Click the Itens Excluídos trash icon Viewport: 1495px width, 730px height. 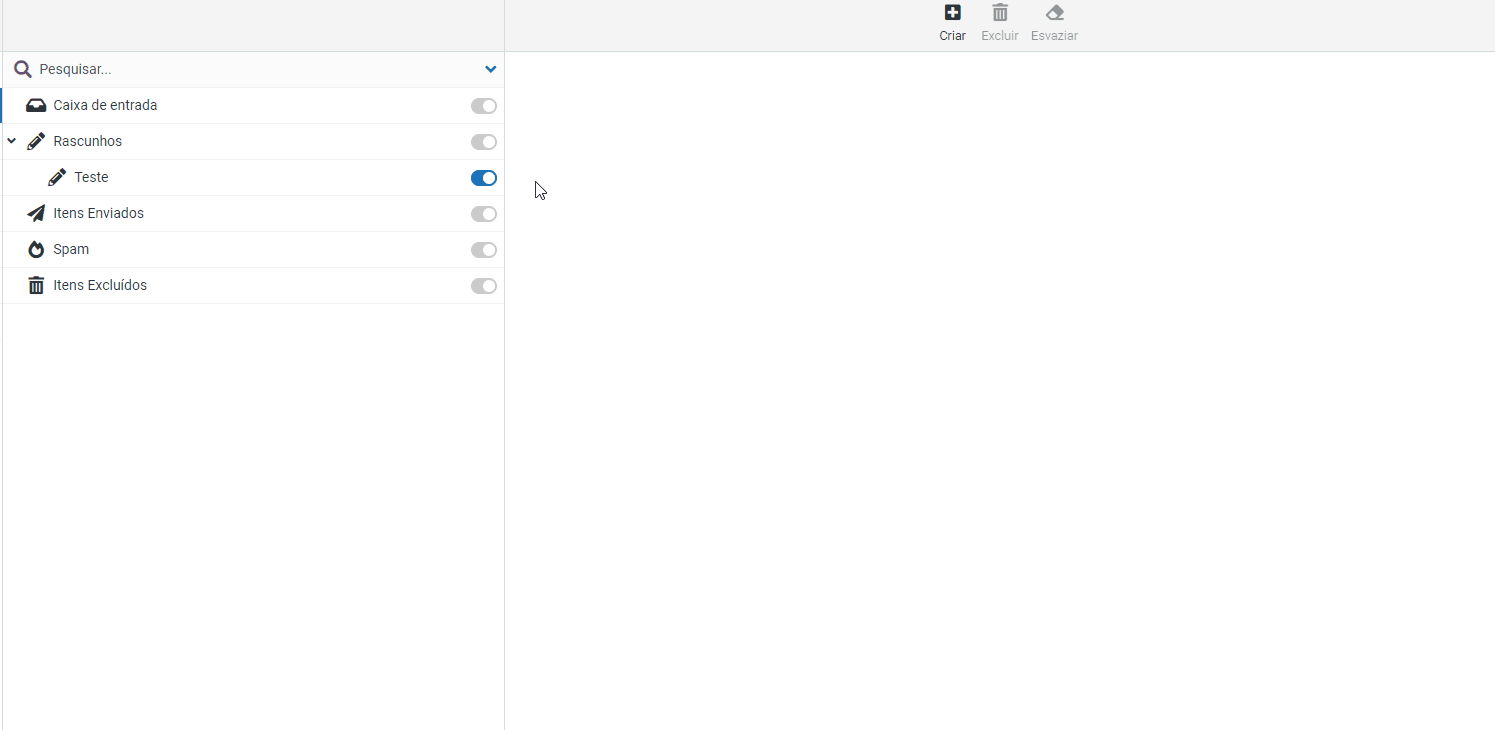coord(36,286)
